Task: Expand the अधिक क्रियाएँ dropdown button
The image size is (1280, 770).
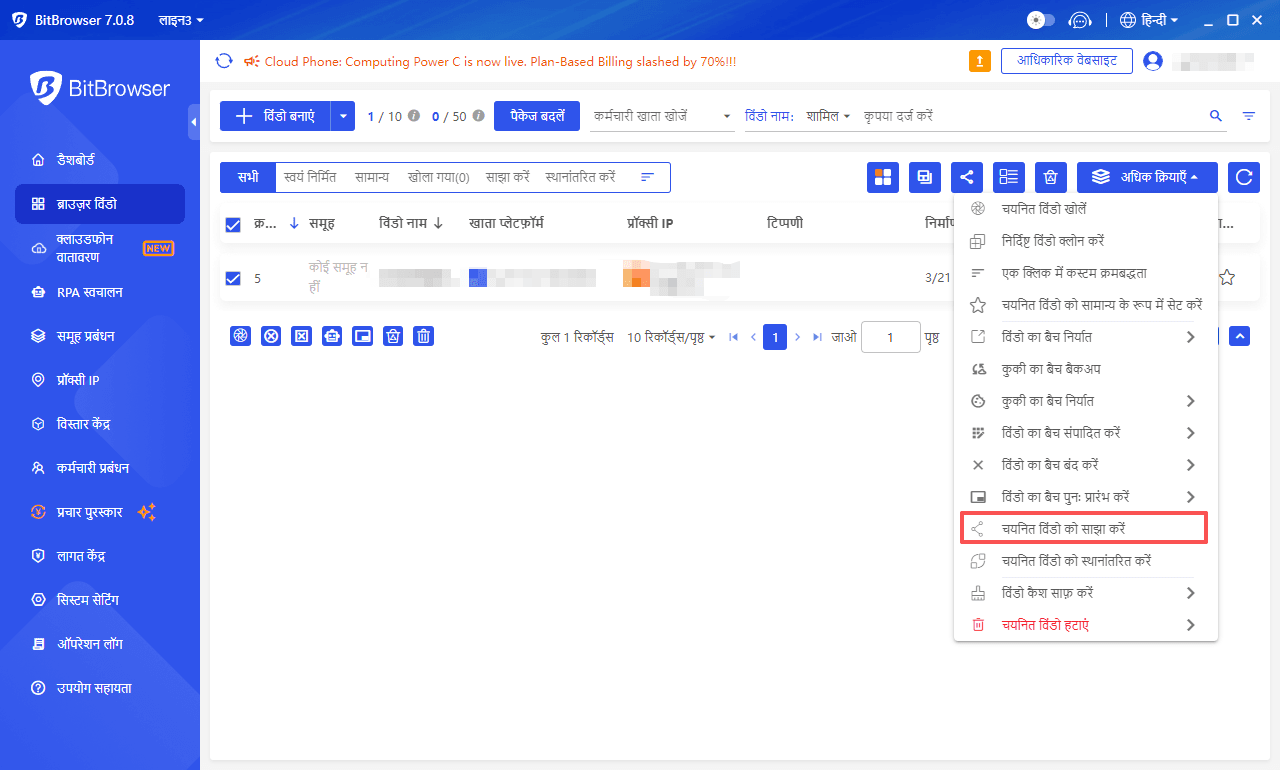Action: tap(1147, 177)
